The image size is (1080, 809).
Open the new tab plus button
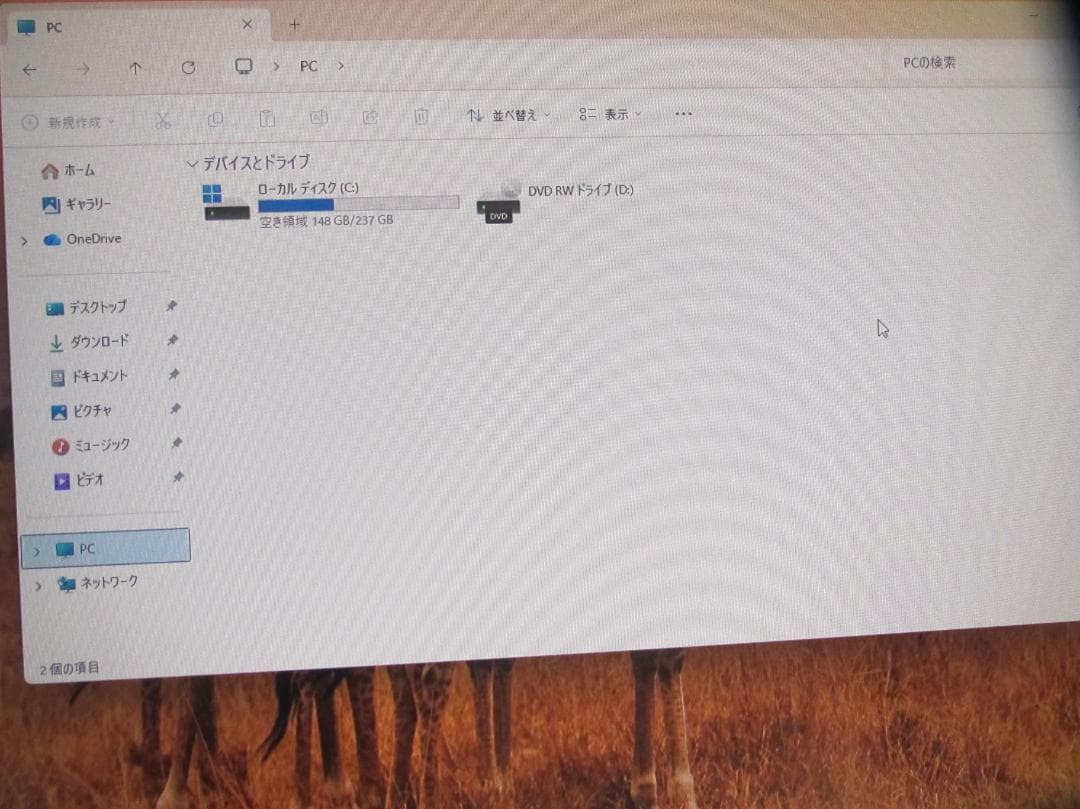294,24
